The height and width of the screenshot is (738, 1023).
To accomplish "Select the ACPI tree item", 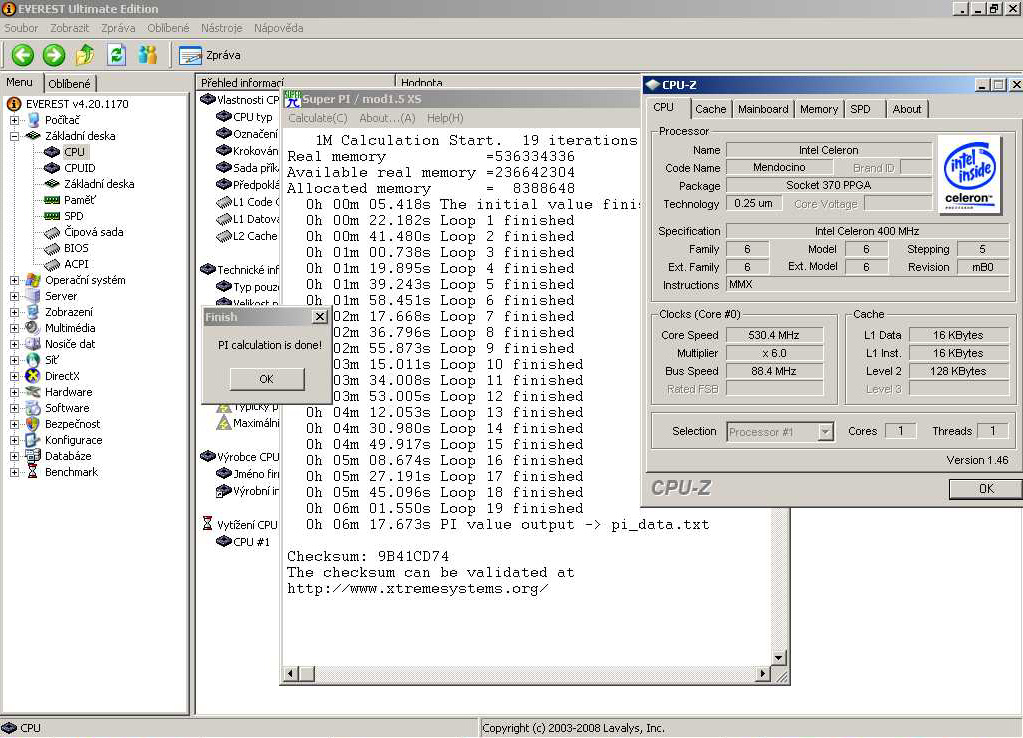I will [x=76, y=264].
